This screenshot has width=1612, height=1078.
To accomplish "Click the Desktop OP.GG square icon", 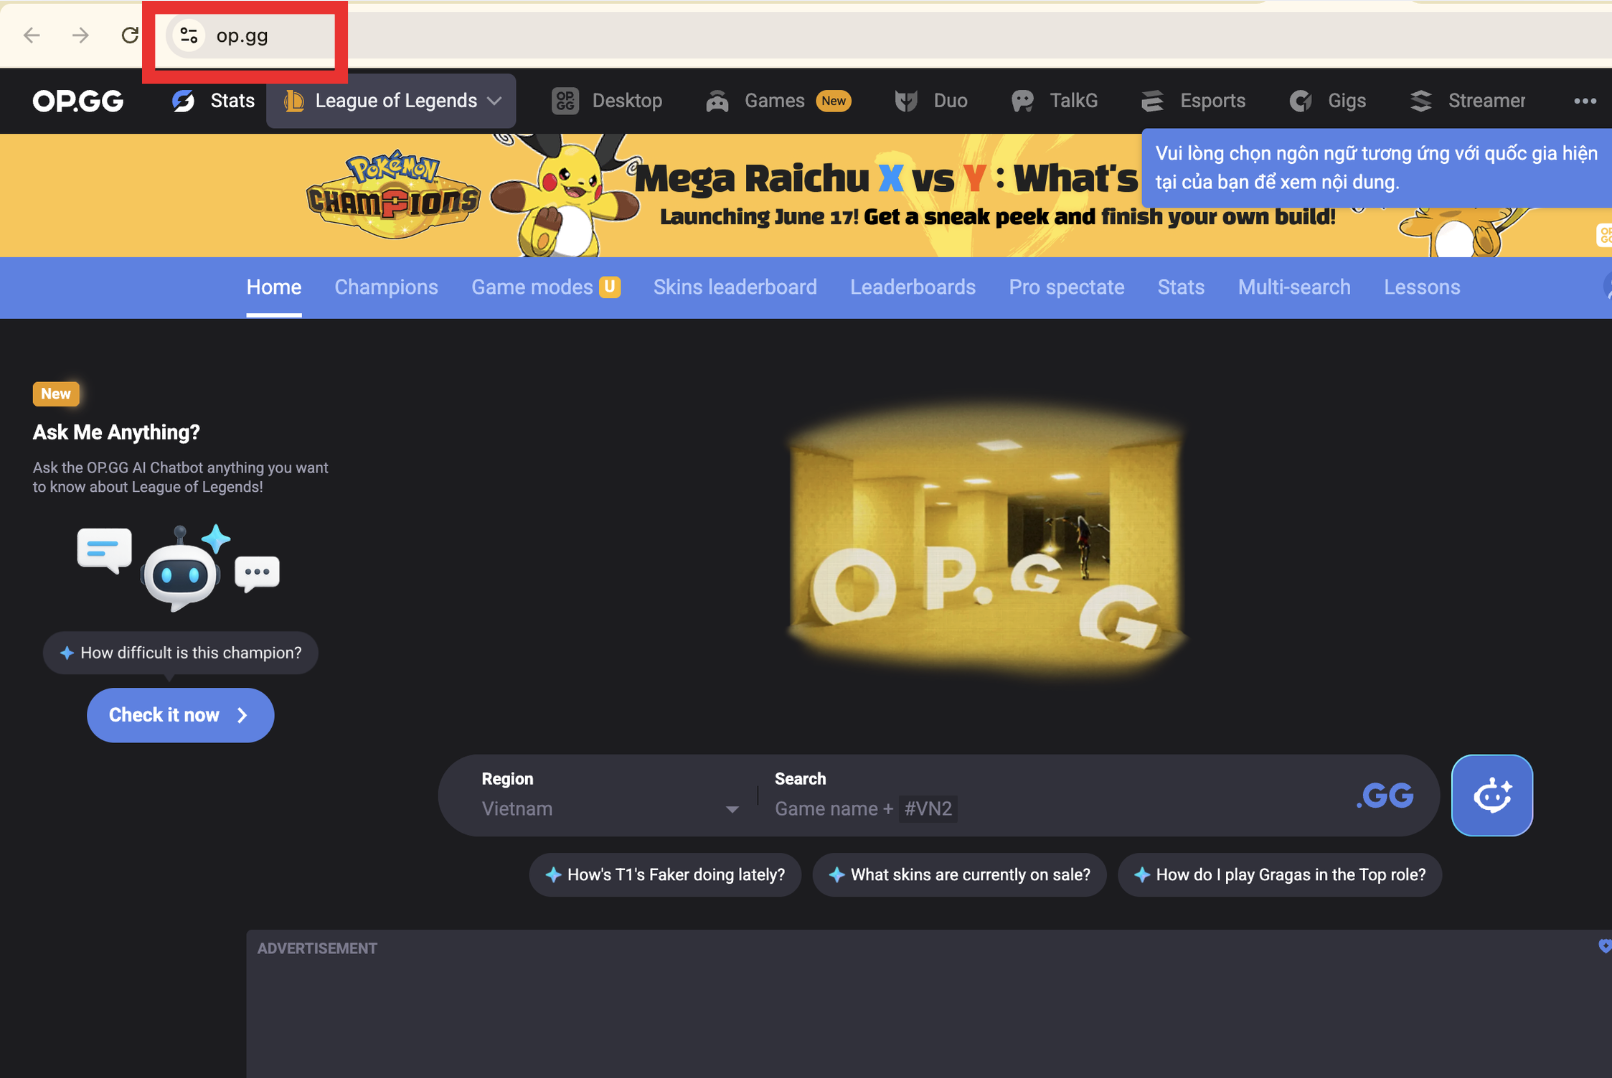I will click(x=565, y=101).
